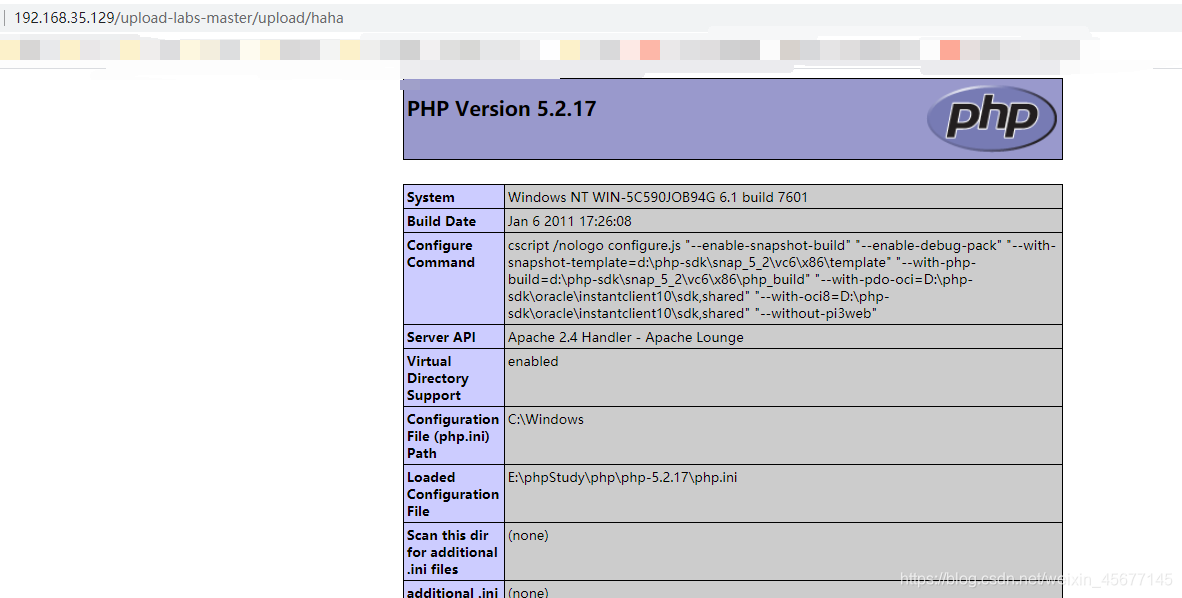Image resolution: width=1182 pixels, height=598 pixels.
Task: Select E:\phpStudy php.ini path value
Action: click(x=623, y=478)
